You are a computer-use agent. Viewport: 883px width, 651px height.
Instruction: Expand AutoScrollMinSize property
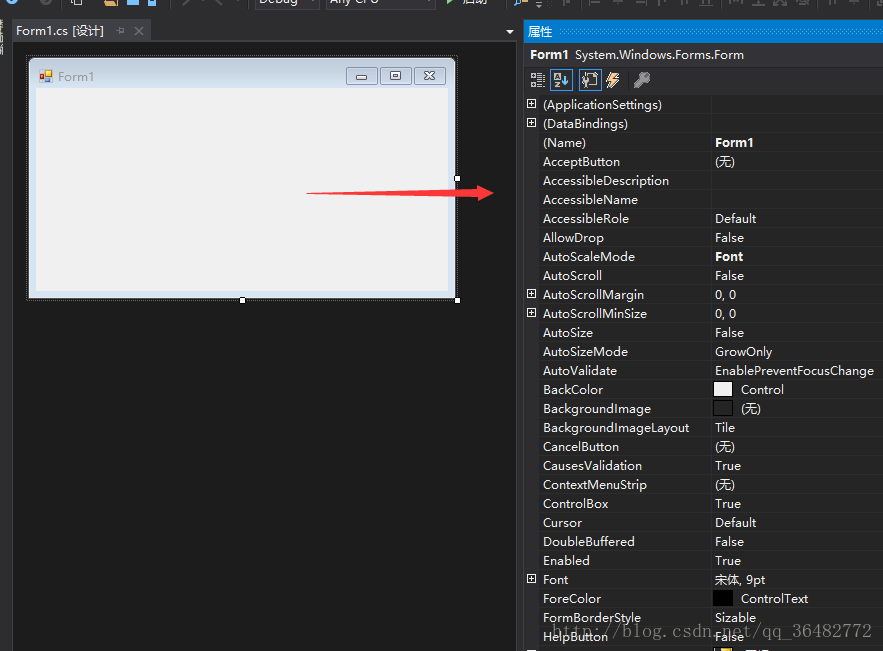pos(531,313)
